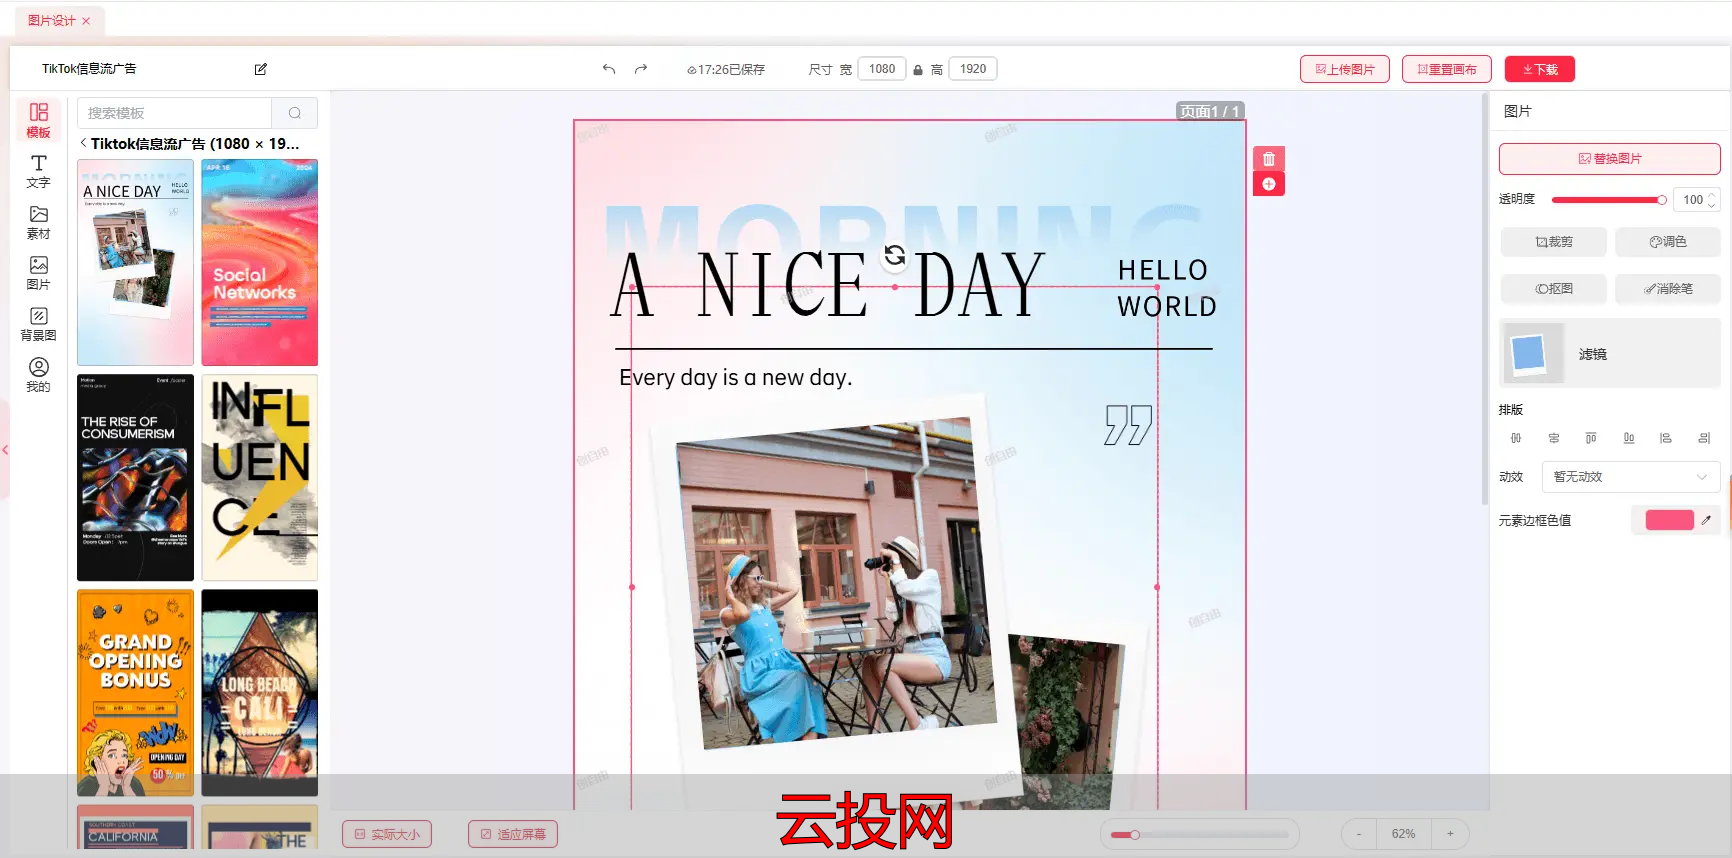Select the A NICE DAY template thumbnail
The height and width of the screenshot is (858, 1732).
click(135, 263)
